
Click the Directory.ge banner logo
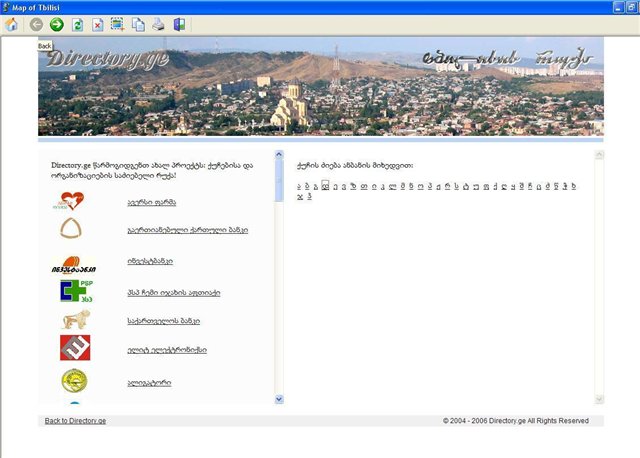(x=107, y=60)
